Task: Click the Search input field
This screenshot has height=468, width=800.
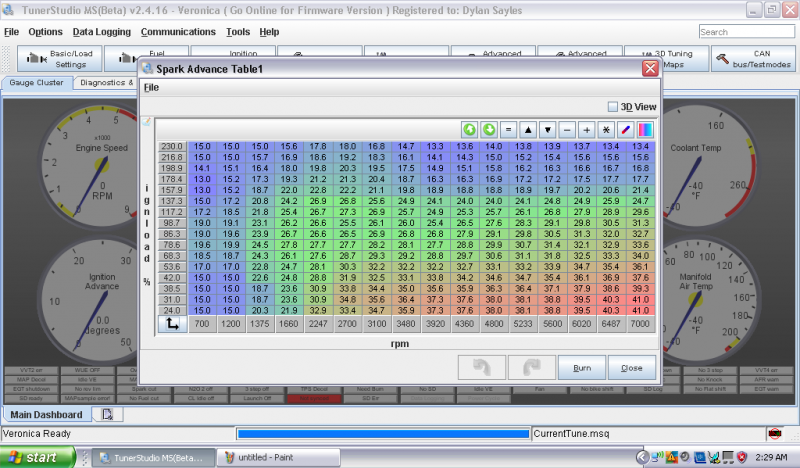Action: pos(739,32)
